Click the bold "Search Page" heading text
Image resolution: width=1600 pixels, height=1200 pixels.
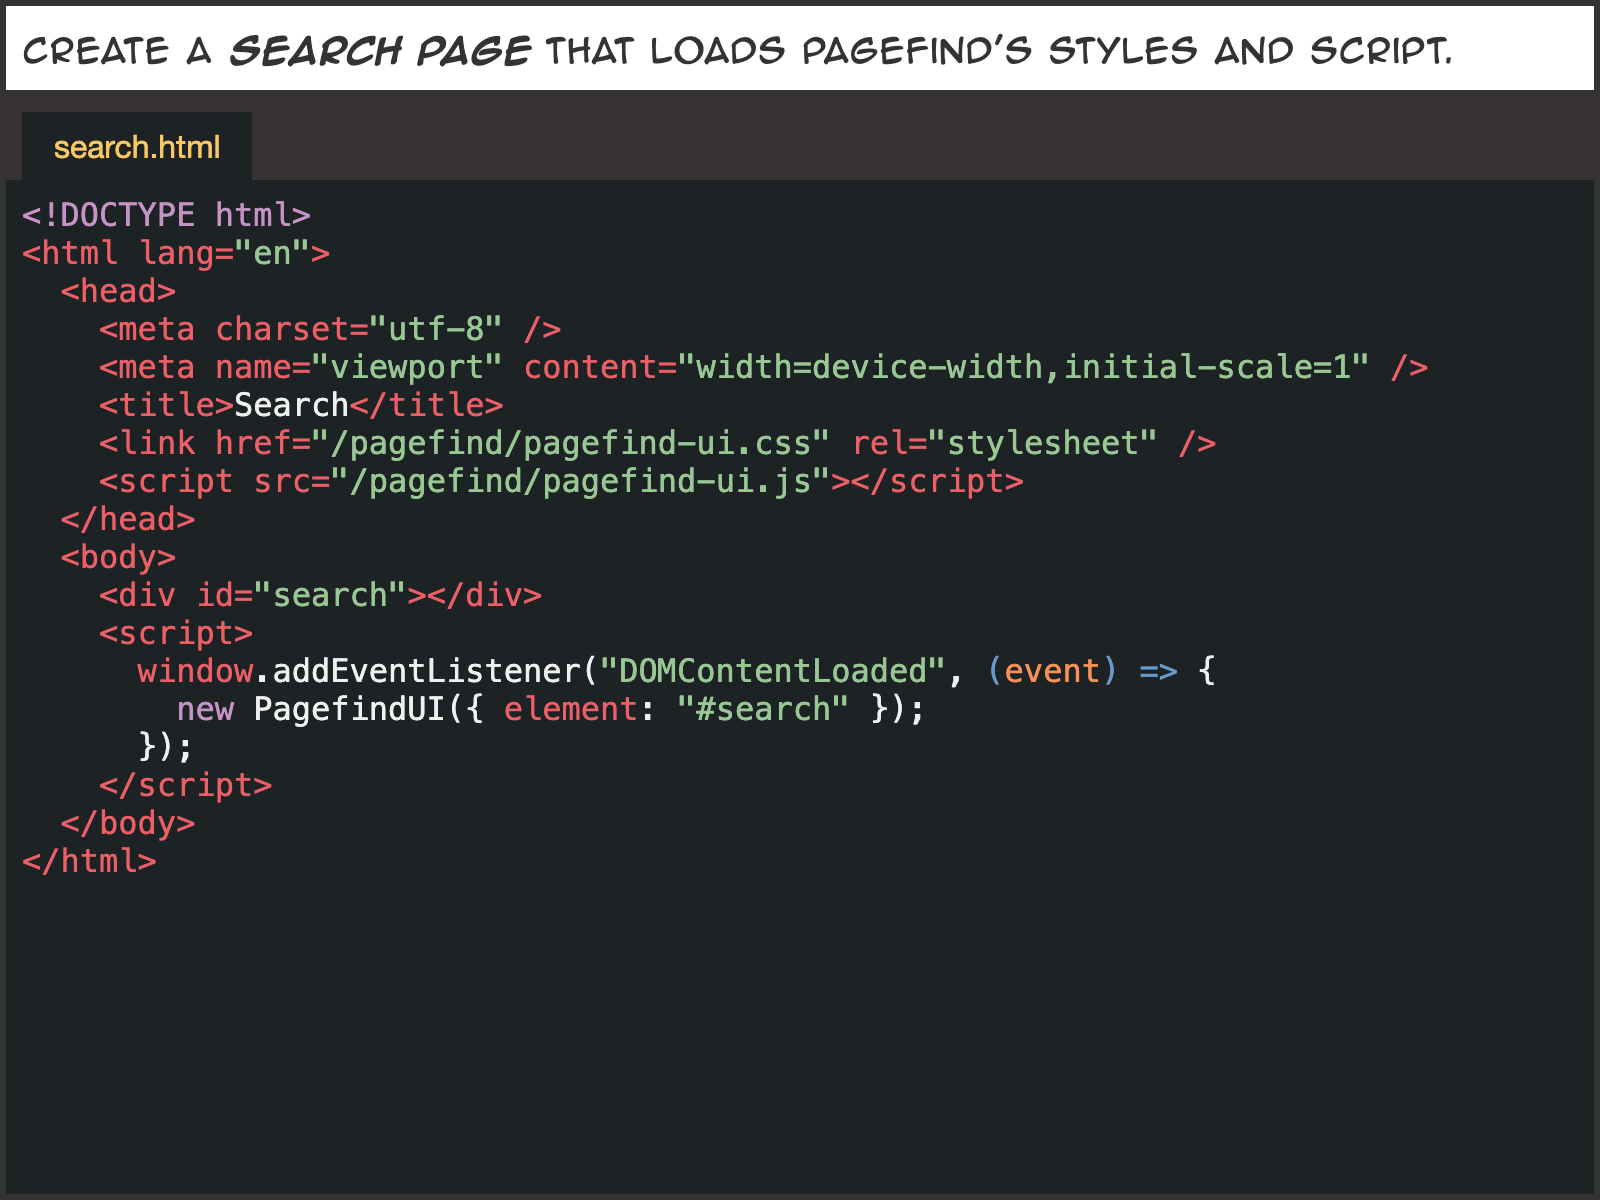point(380,50)
